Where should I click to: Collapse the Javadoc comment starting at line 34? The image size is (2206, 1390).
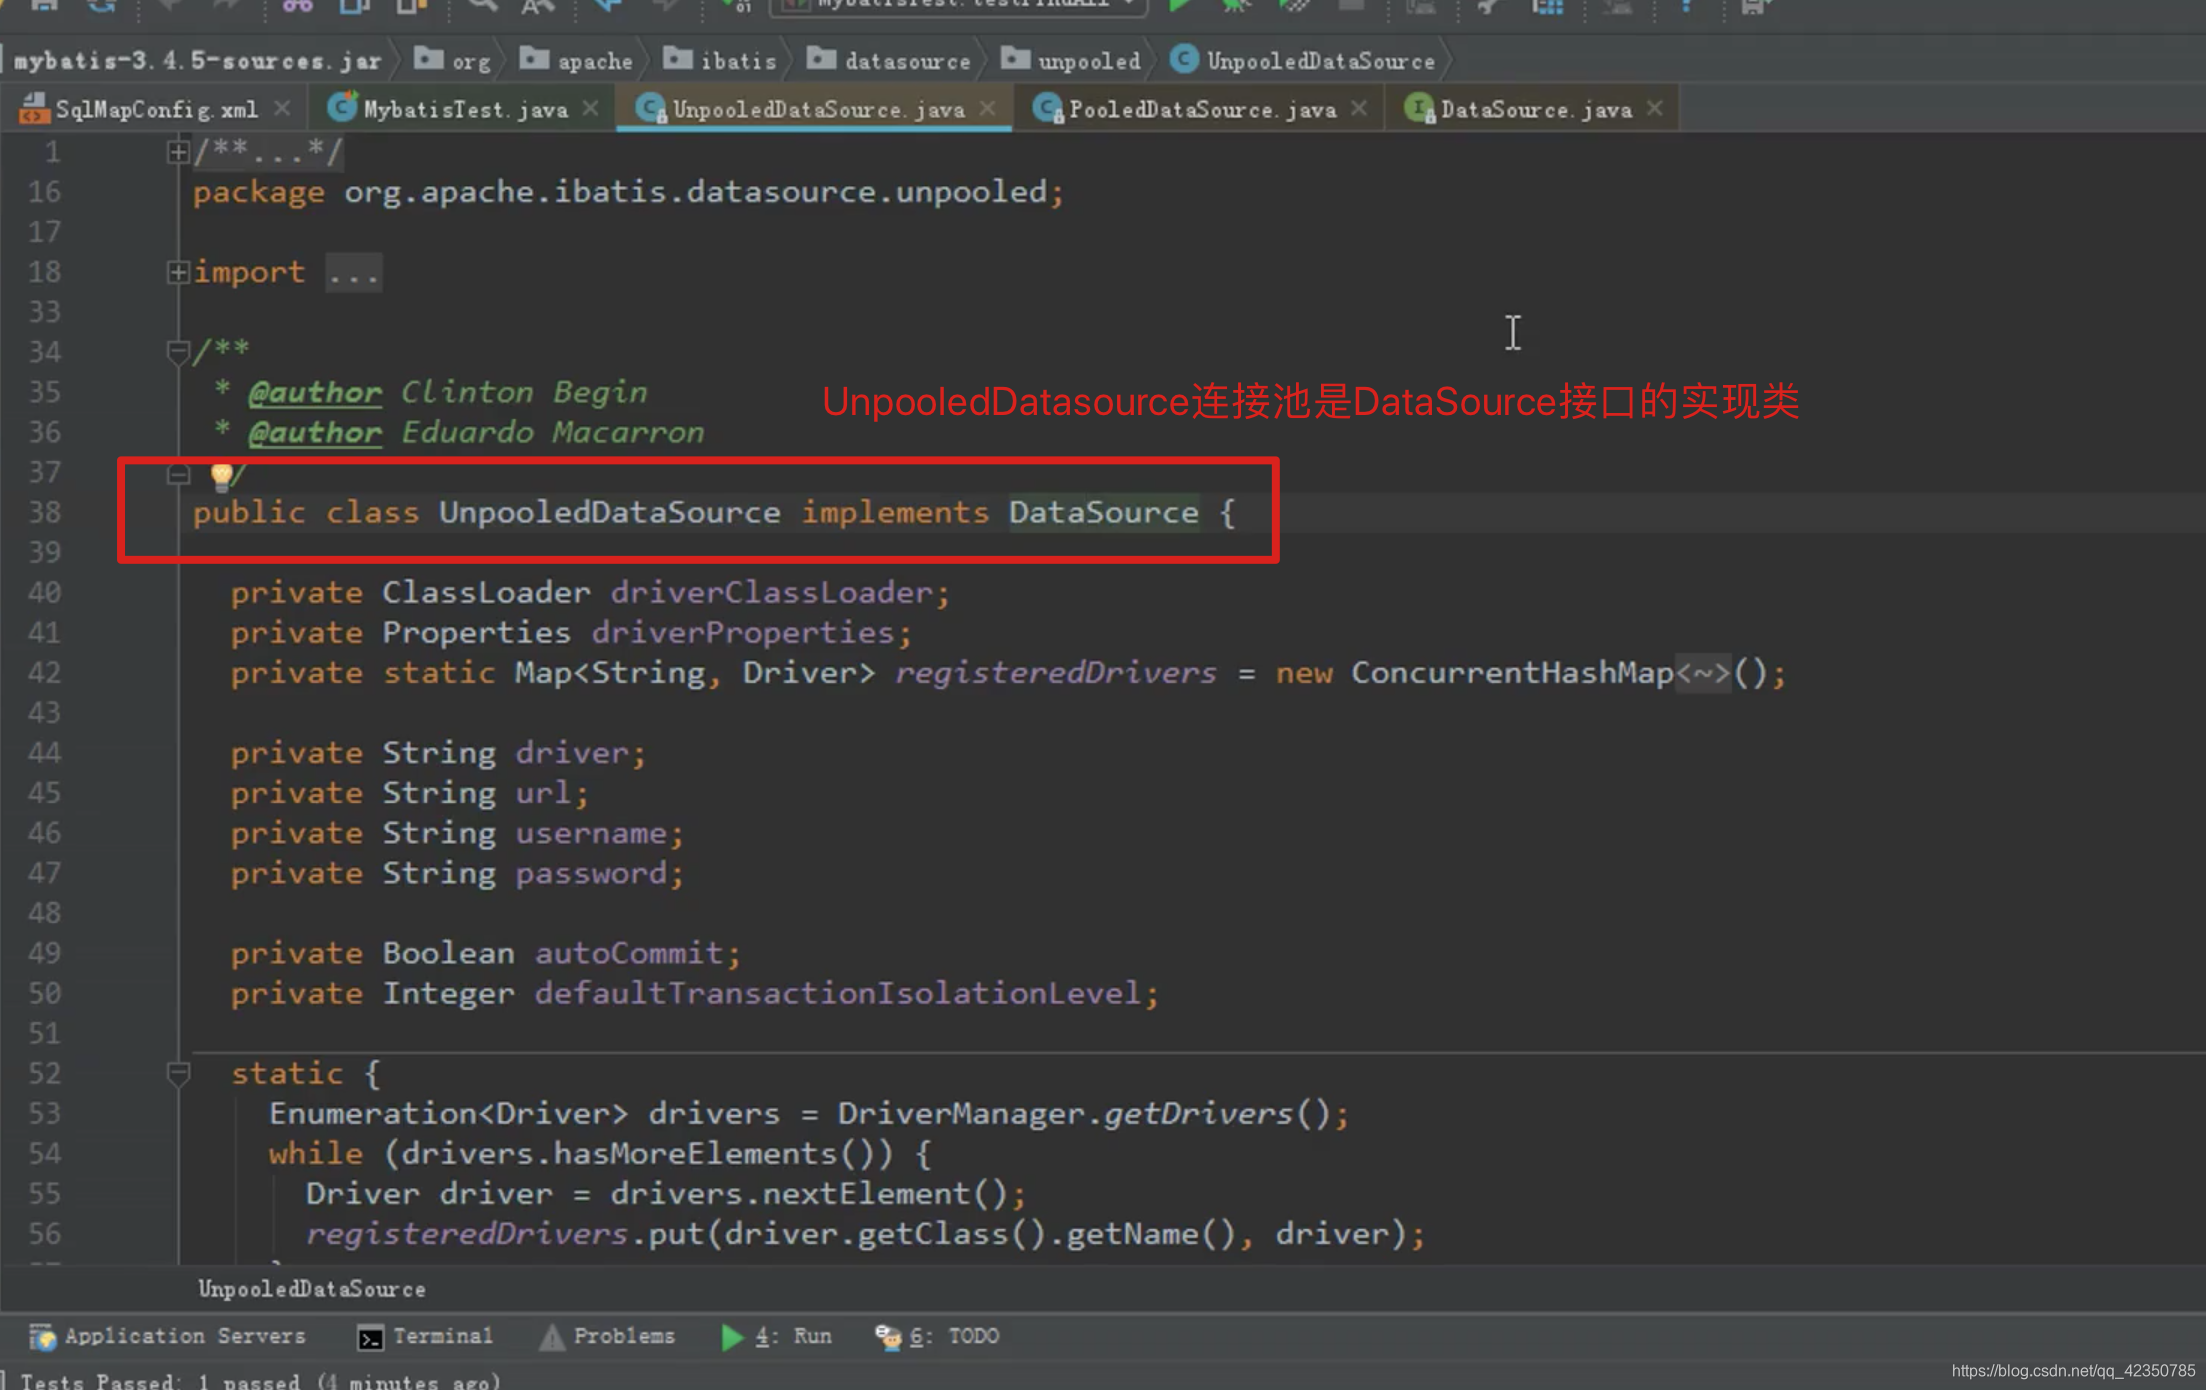pyautogui.click(x=178, y=352)
